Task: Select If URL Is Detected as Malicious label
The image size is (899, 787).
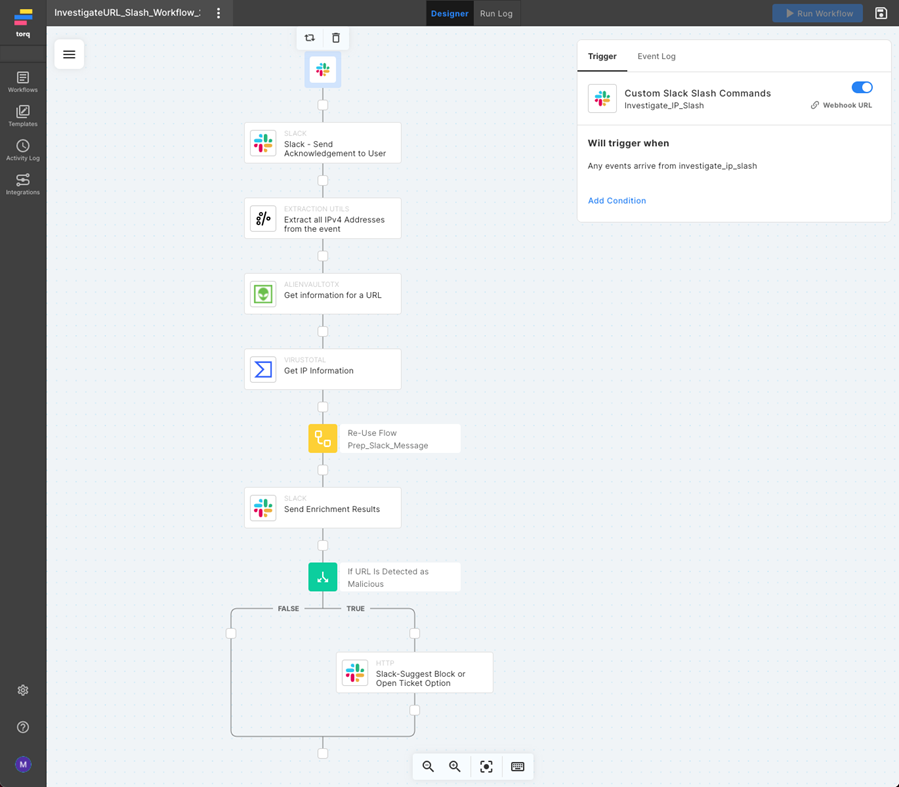Action: [x=400, y=577]
